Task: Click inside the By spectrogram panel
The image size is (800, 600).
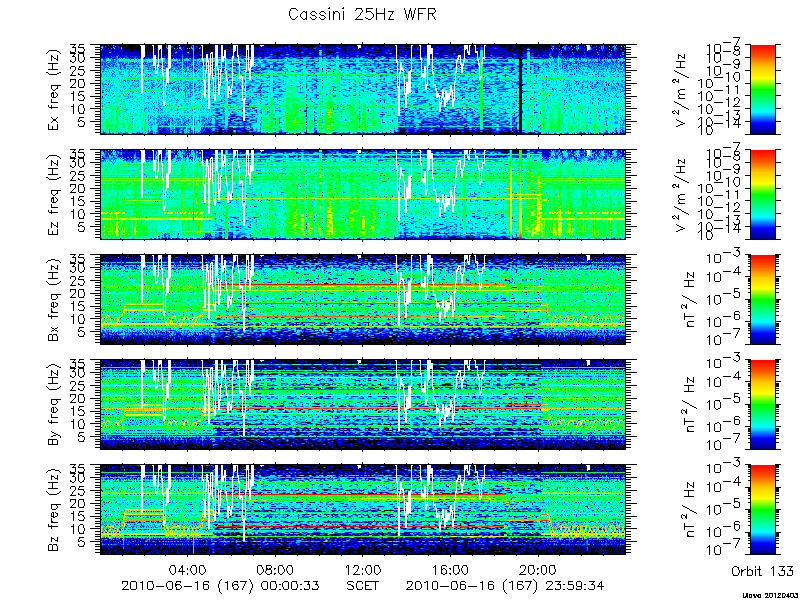Action: [362, 405]
